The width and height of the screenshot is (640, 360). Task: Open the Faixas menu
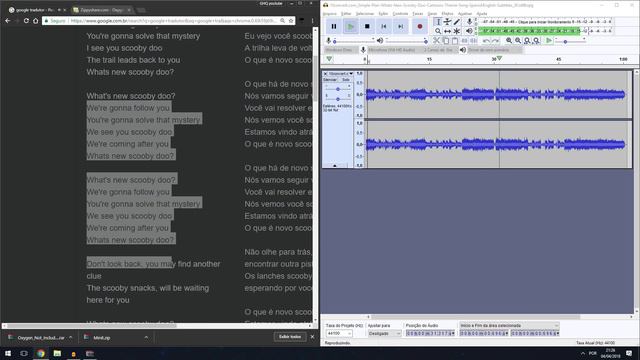click(x=418, y=13)
